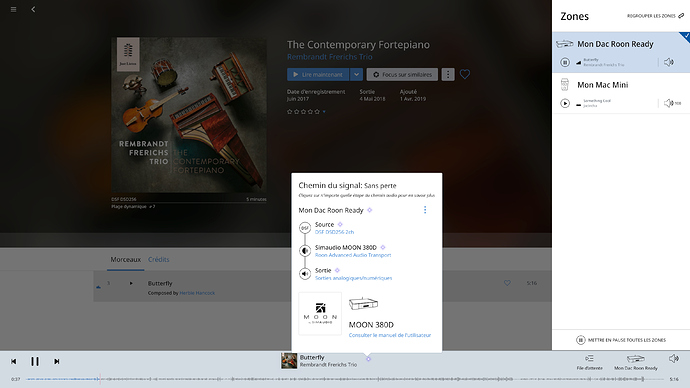Pause playback in the bottom bar
The width and height of the screenshot is (690, 388).
(35, 361)
